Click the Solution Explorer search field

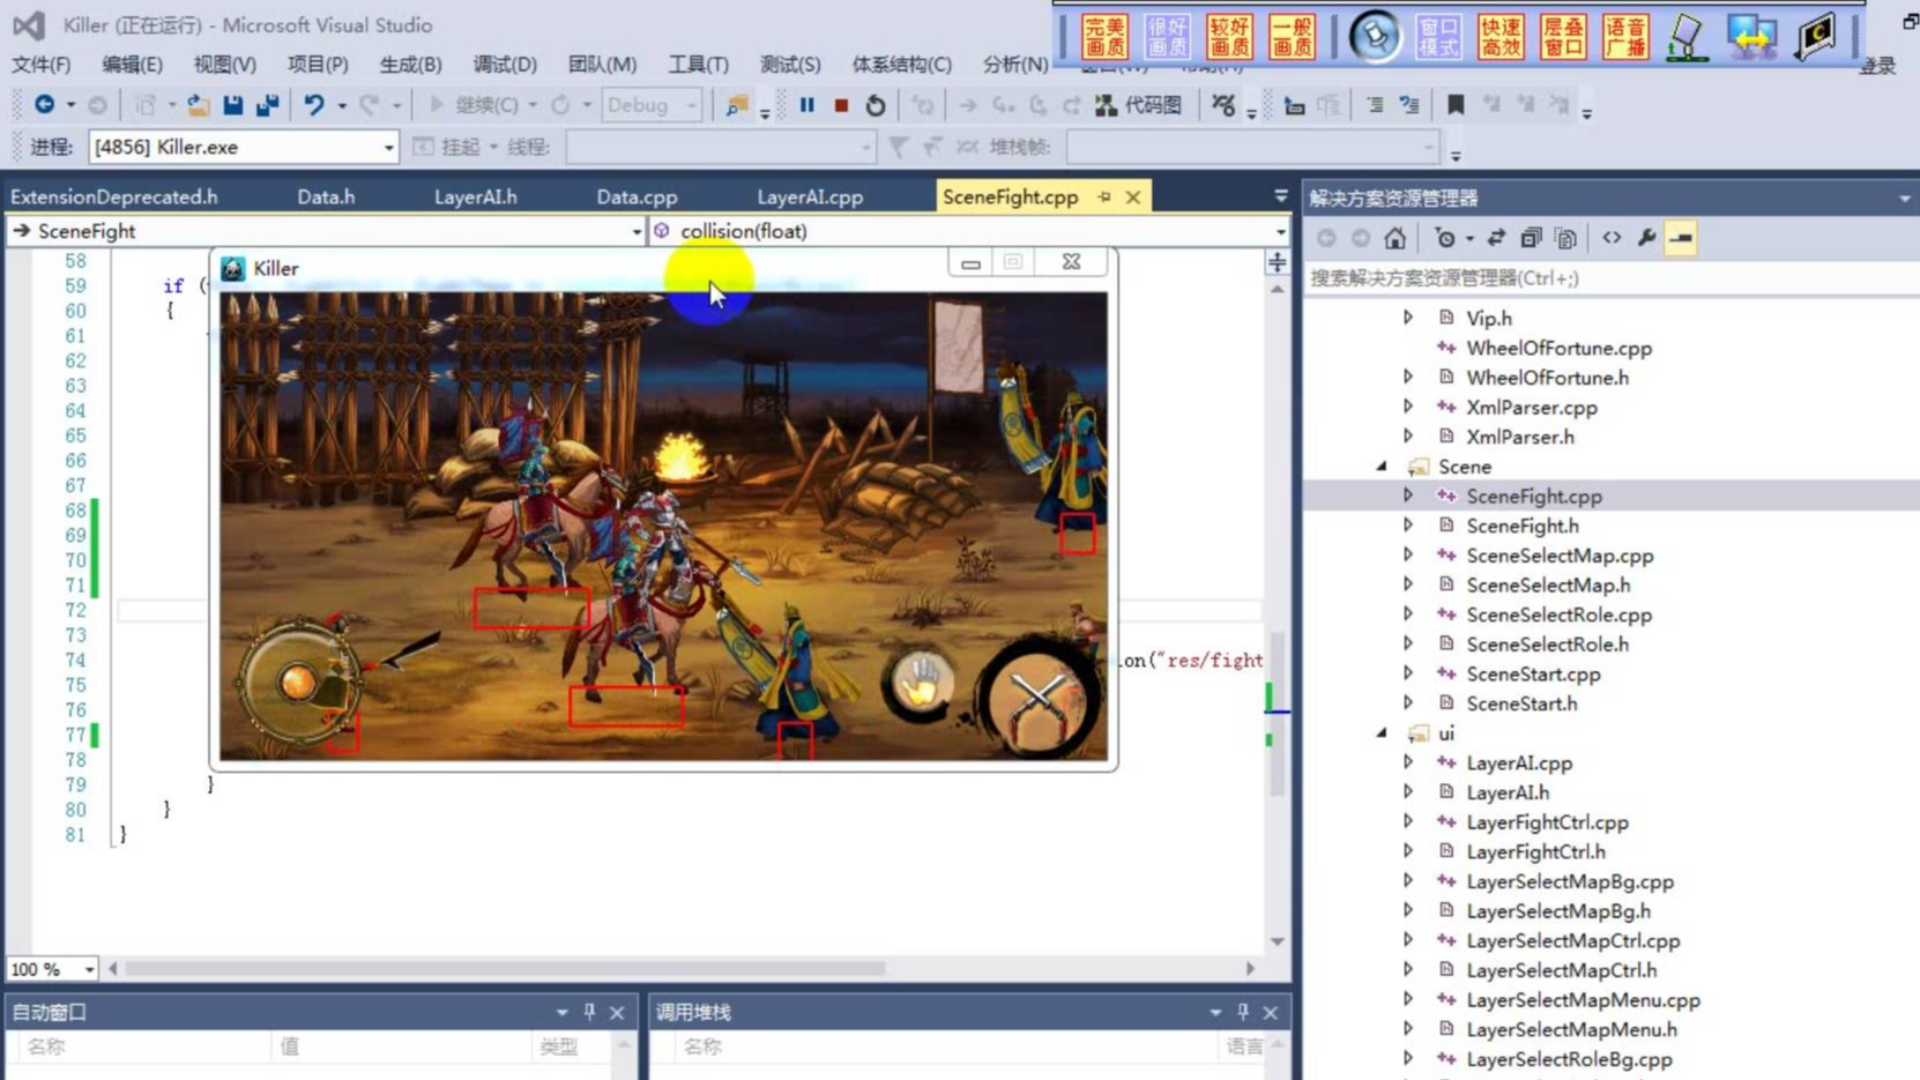tap(1610, 278)
